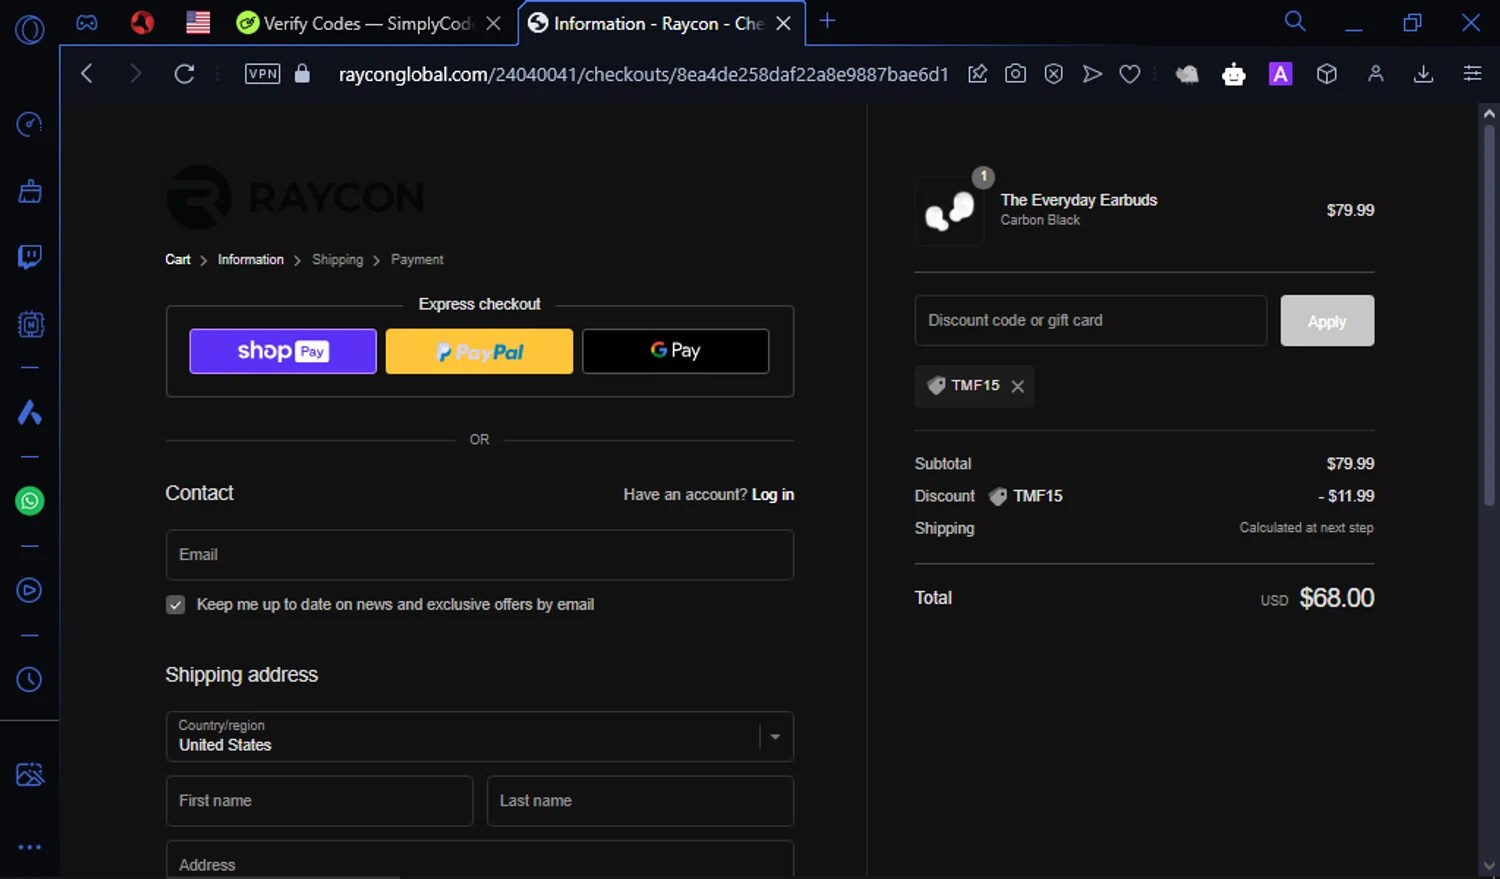This screenshot has height=879, width=1500.
Task: Open sidebar more options ellipsis
Action: (x=29, y=847)
